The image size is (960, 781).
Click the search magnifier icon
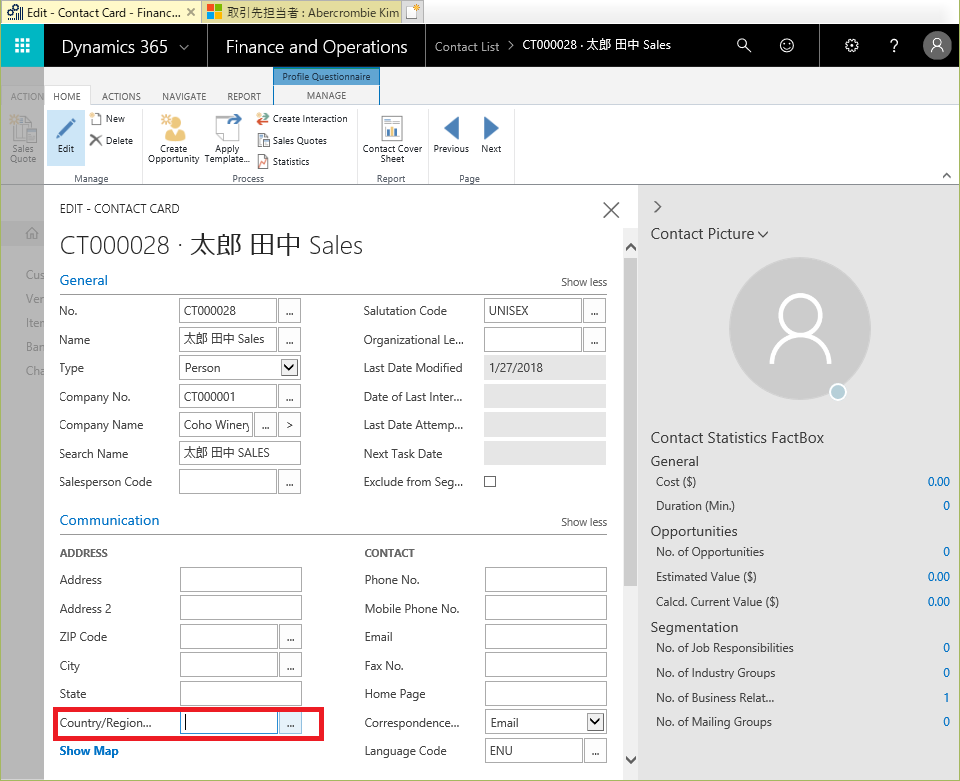(x=743, y=45)
